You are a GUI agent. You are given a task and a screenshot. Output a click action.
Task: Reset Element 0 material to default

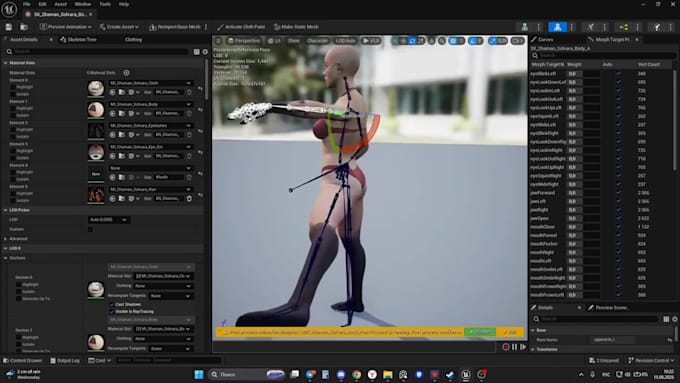click(200, 88)
